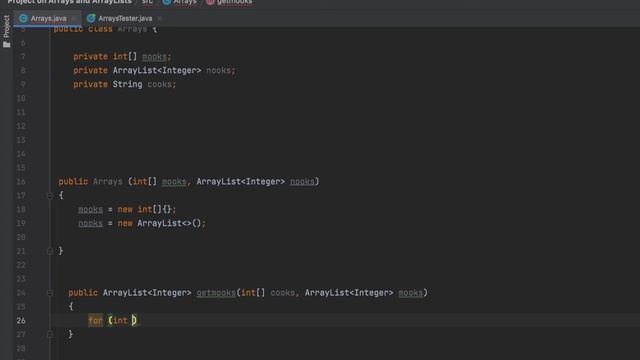Click 'mooks' parameter in getmooks signature

pyautogui.click(x=411, y=293)
